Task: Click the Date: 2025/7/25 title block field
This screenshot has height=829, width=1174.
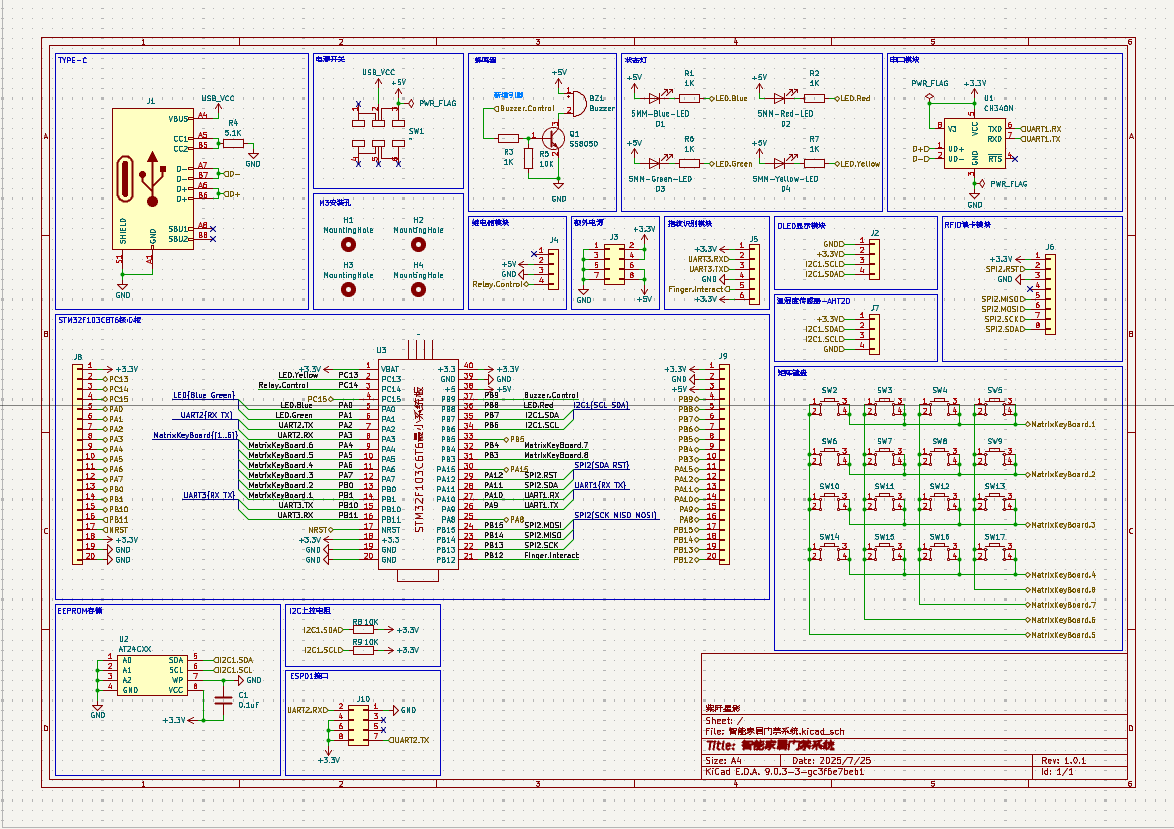Action: tap(831, 761)
